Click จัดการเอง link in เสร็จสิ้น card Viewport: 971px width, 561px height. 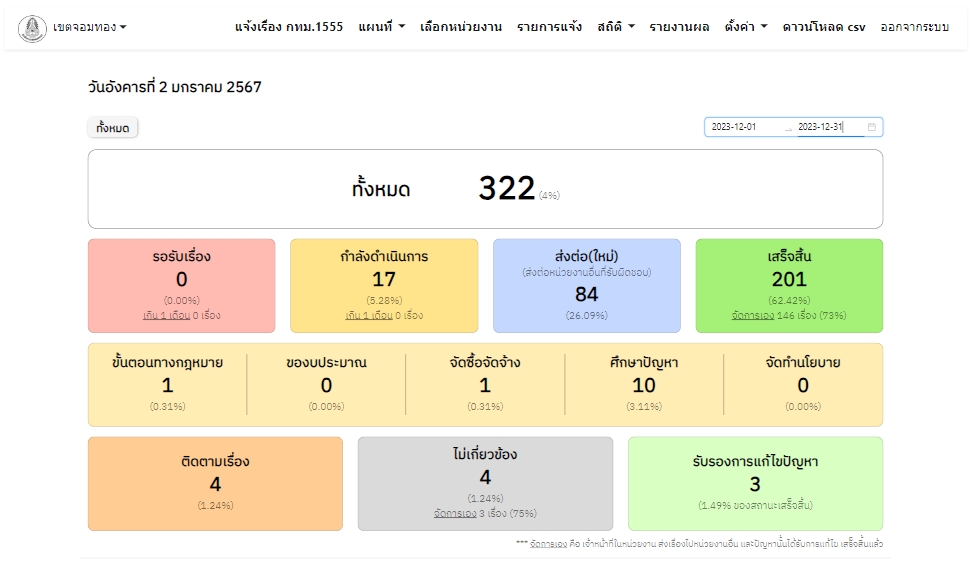753,315
